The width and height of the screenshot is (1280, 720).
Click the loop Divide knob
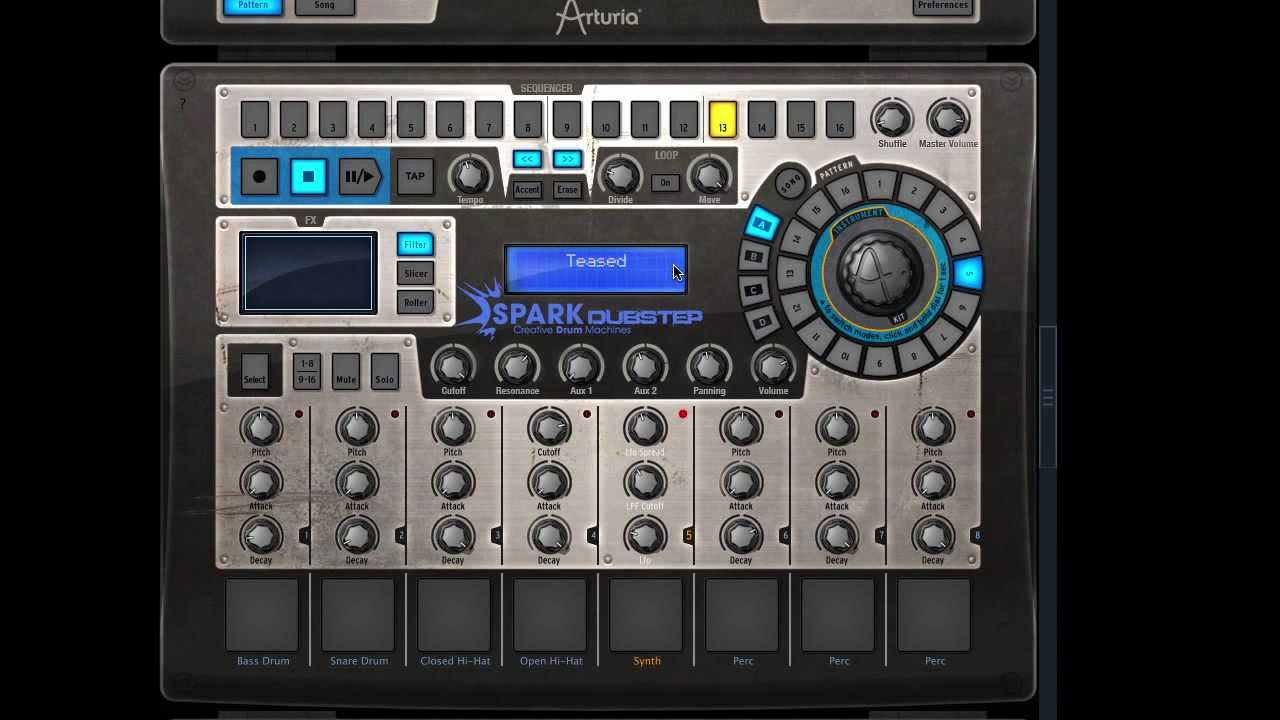click(x=620, y=175)
